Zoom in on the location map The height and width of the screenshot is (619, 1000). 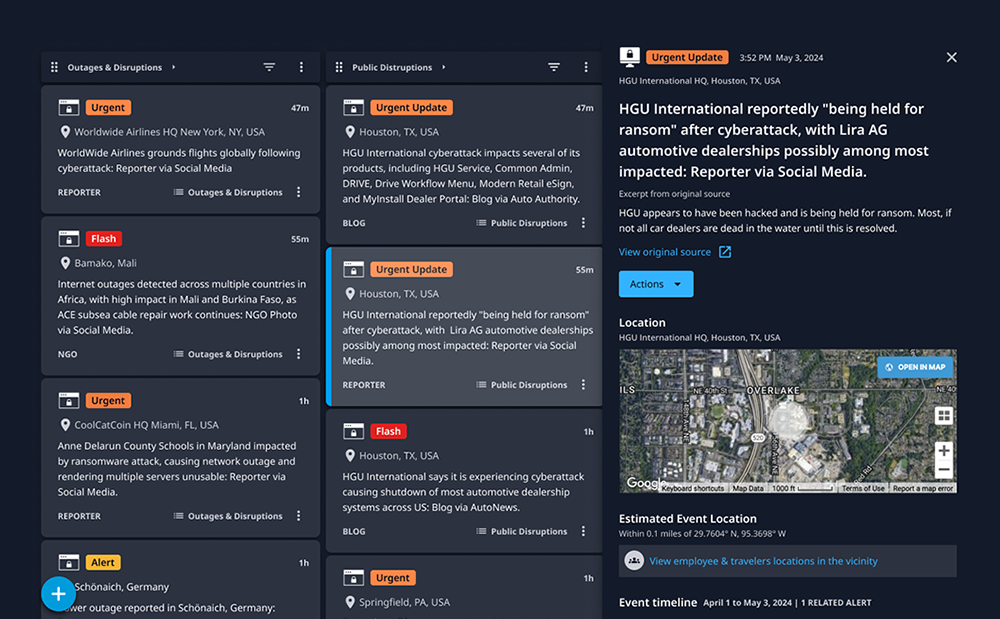[943, 450]
